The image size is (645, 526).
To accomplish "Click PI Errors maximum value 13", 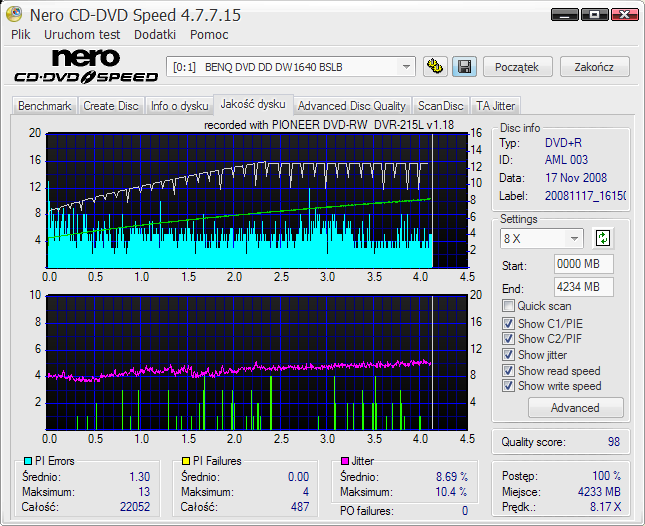I will (144, 492).
